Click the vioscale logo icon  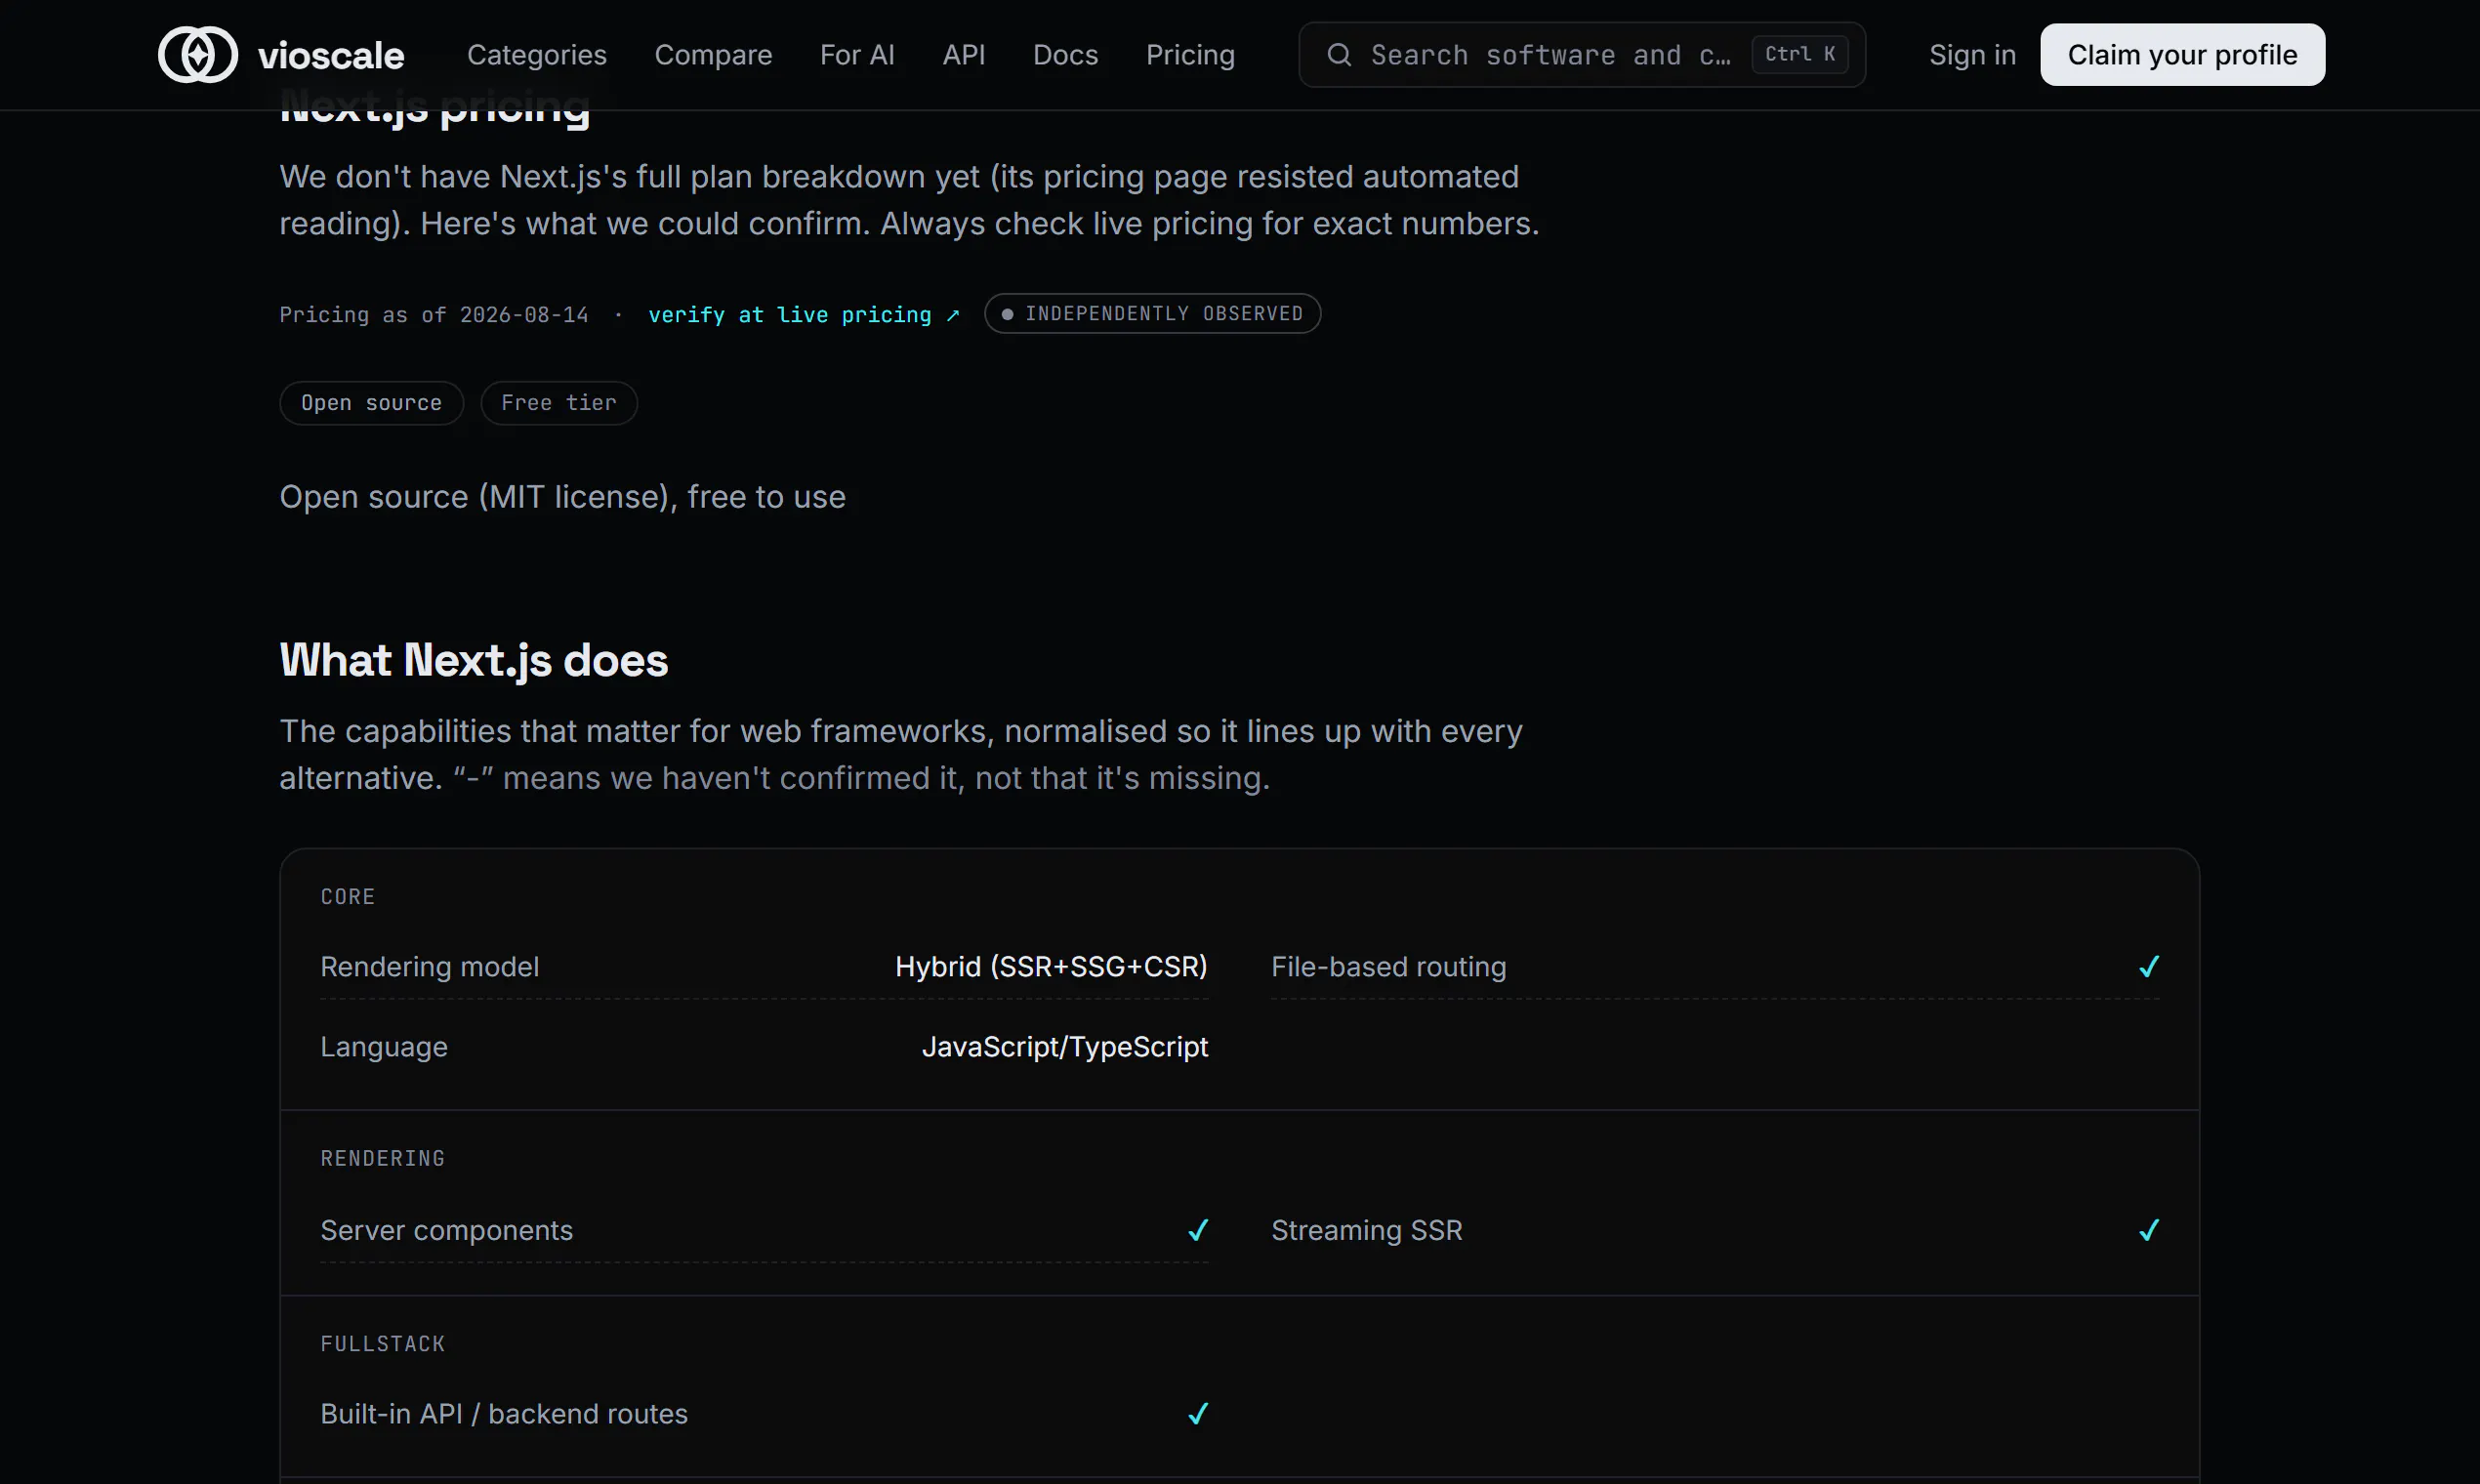point(198,55)
